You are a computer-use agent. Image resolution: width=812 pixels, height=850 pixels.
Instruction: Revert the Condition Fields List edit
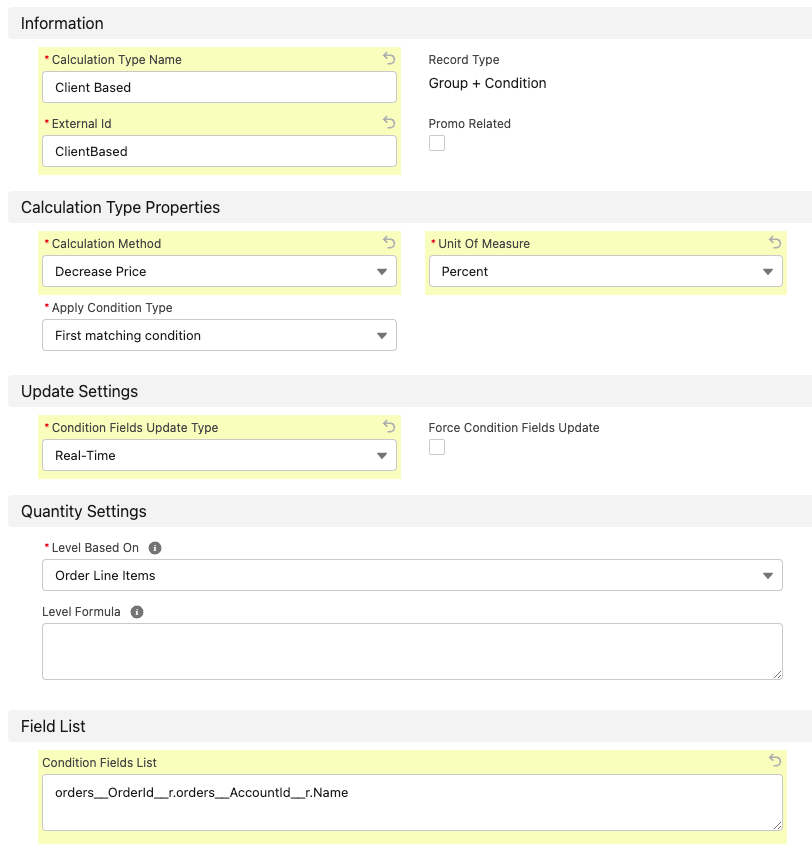[774, 762]
